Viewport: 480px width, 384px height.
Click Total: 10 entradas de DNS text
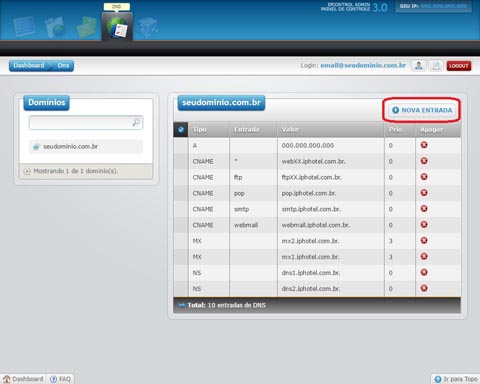[x=226, y=305]
